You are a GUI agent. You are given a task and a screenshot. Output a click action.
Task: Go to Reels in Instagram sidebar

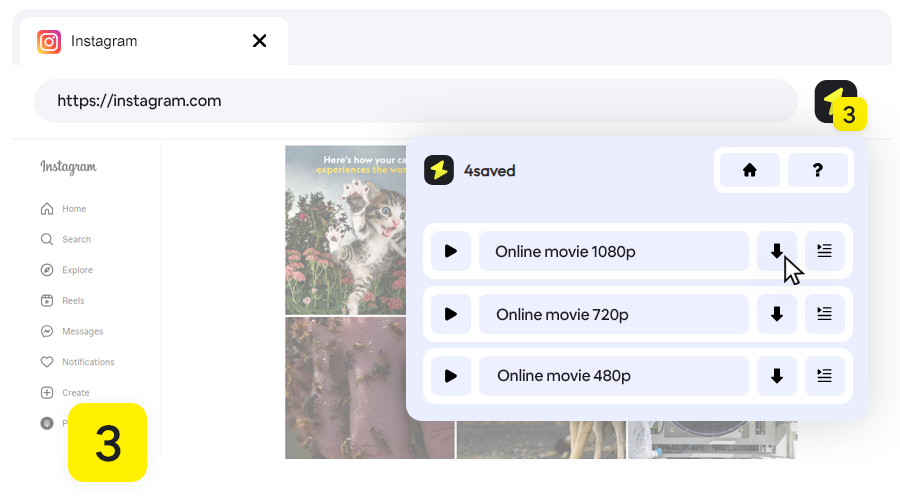(73, 301)
